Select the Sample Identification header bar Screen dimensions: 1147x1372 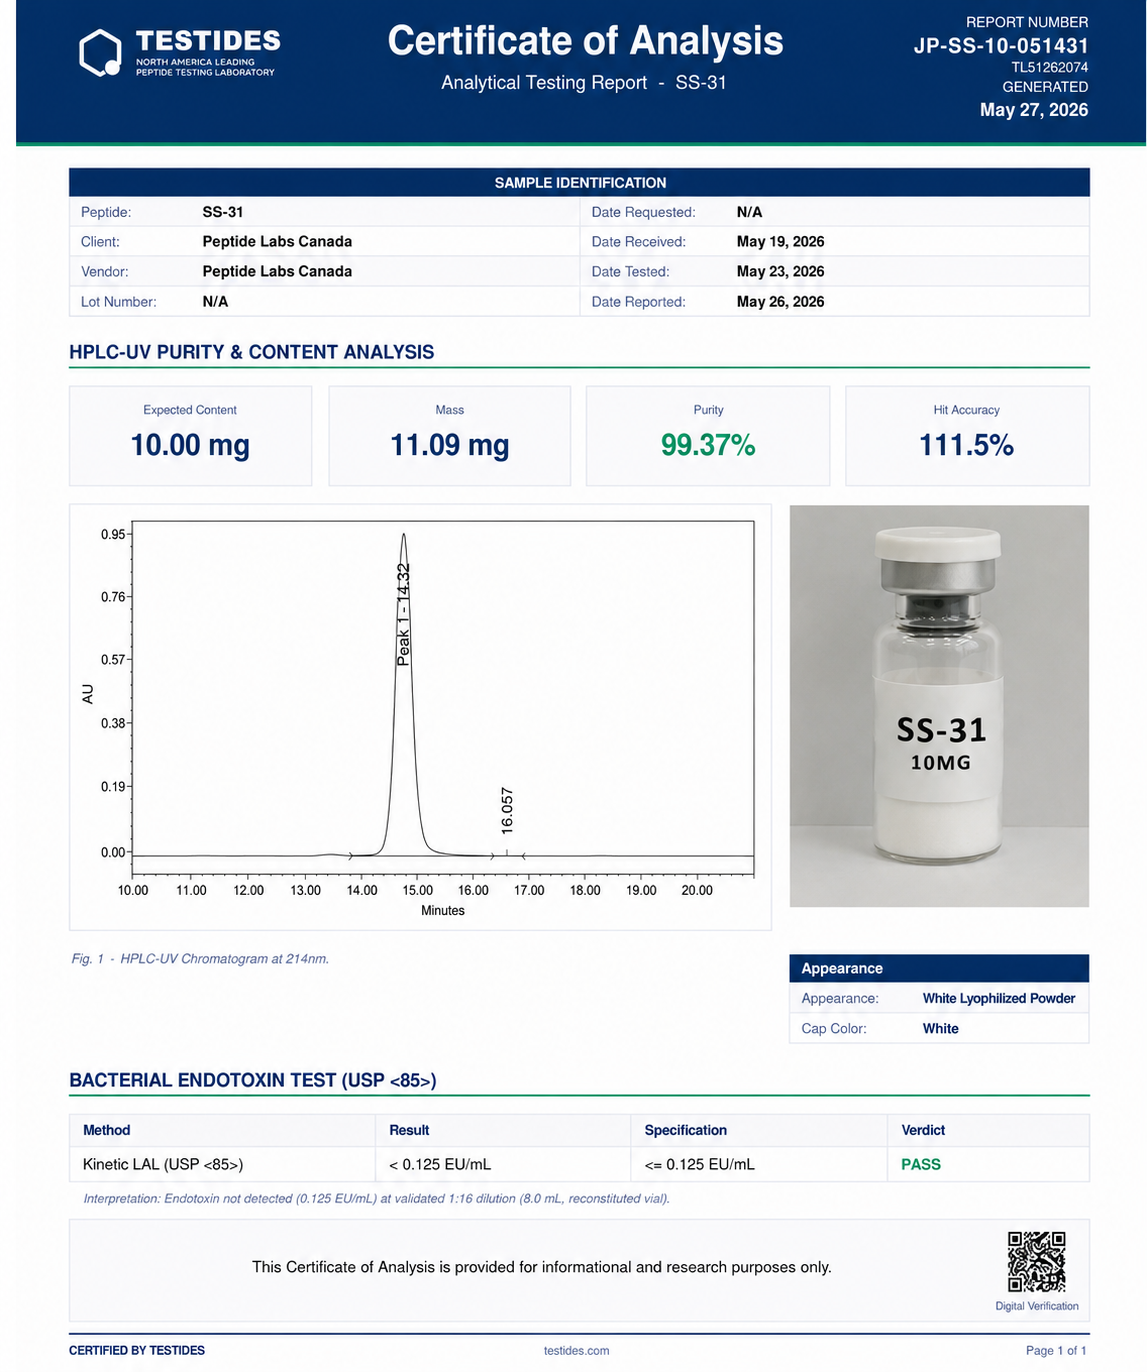pos(579,182)
